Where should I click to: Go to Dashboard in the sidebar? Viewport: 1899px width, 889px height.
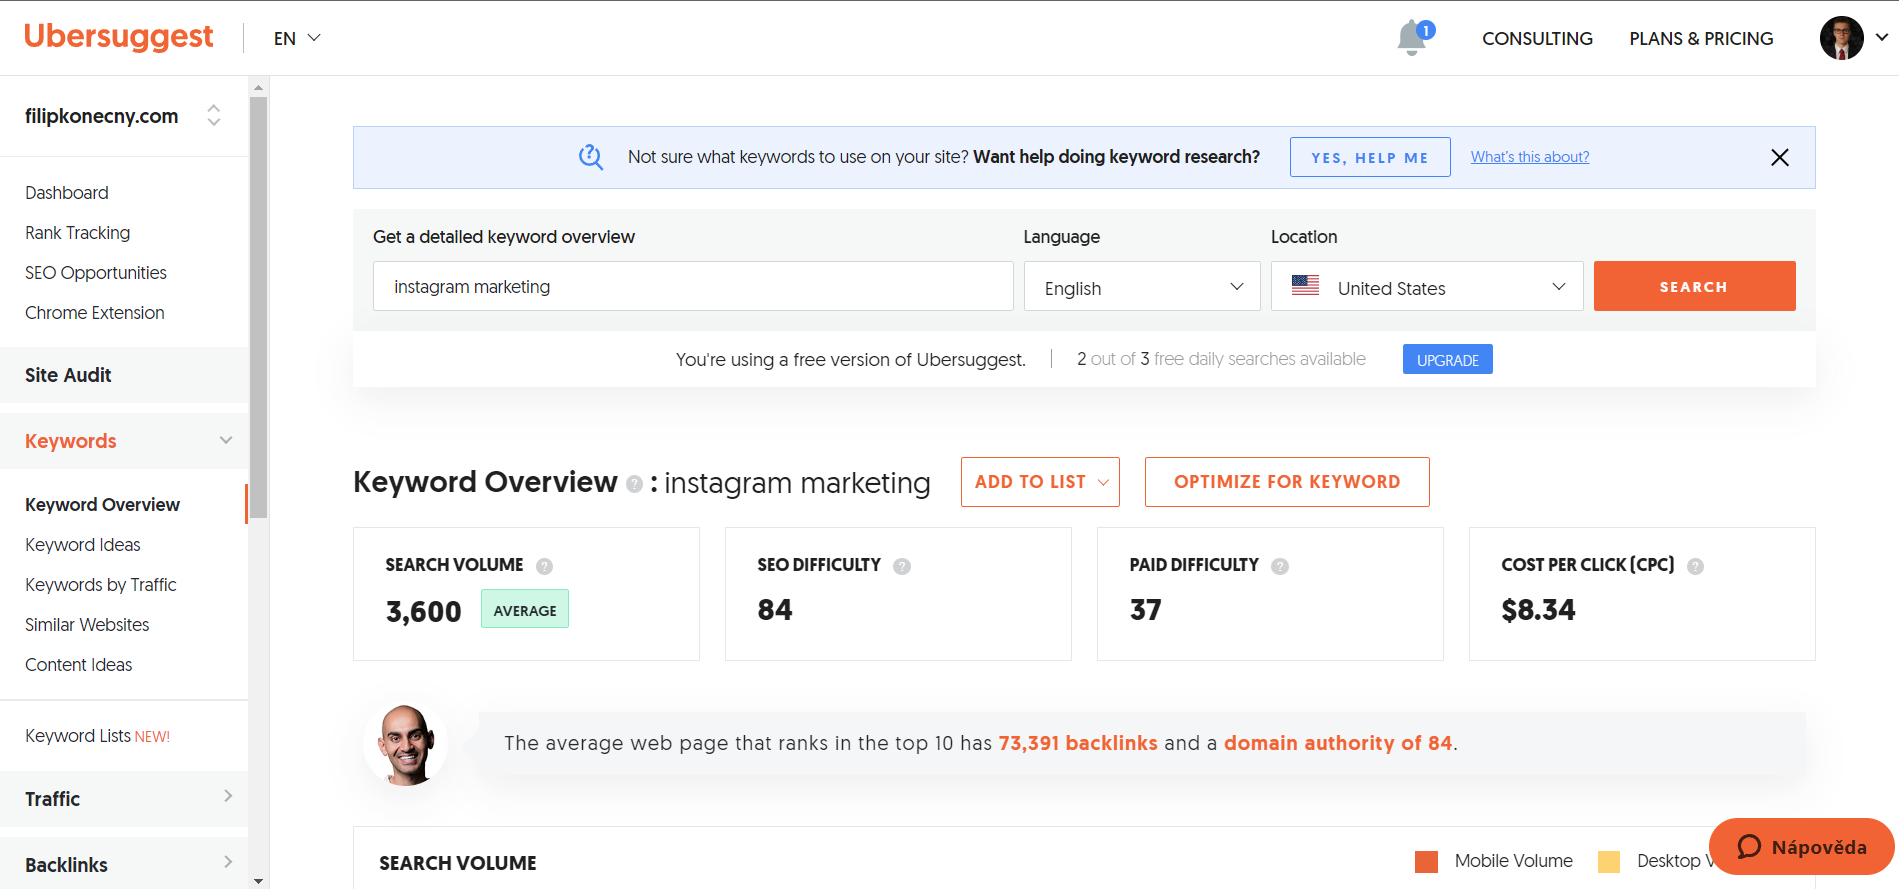pos(67,193)
